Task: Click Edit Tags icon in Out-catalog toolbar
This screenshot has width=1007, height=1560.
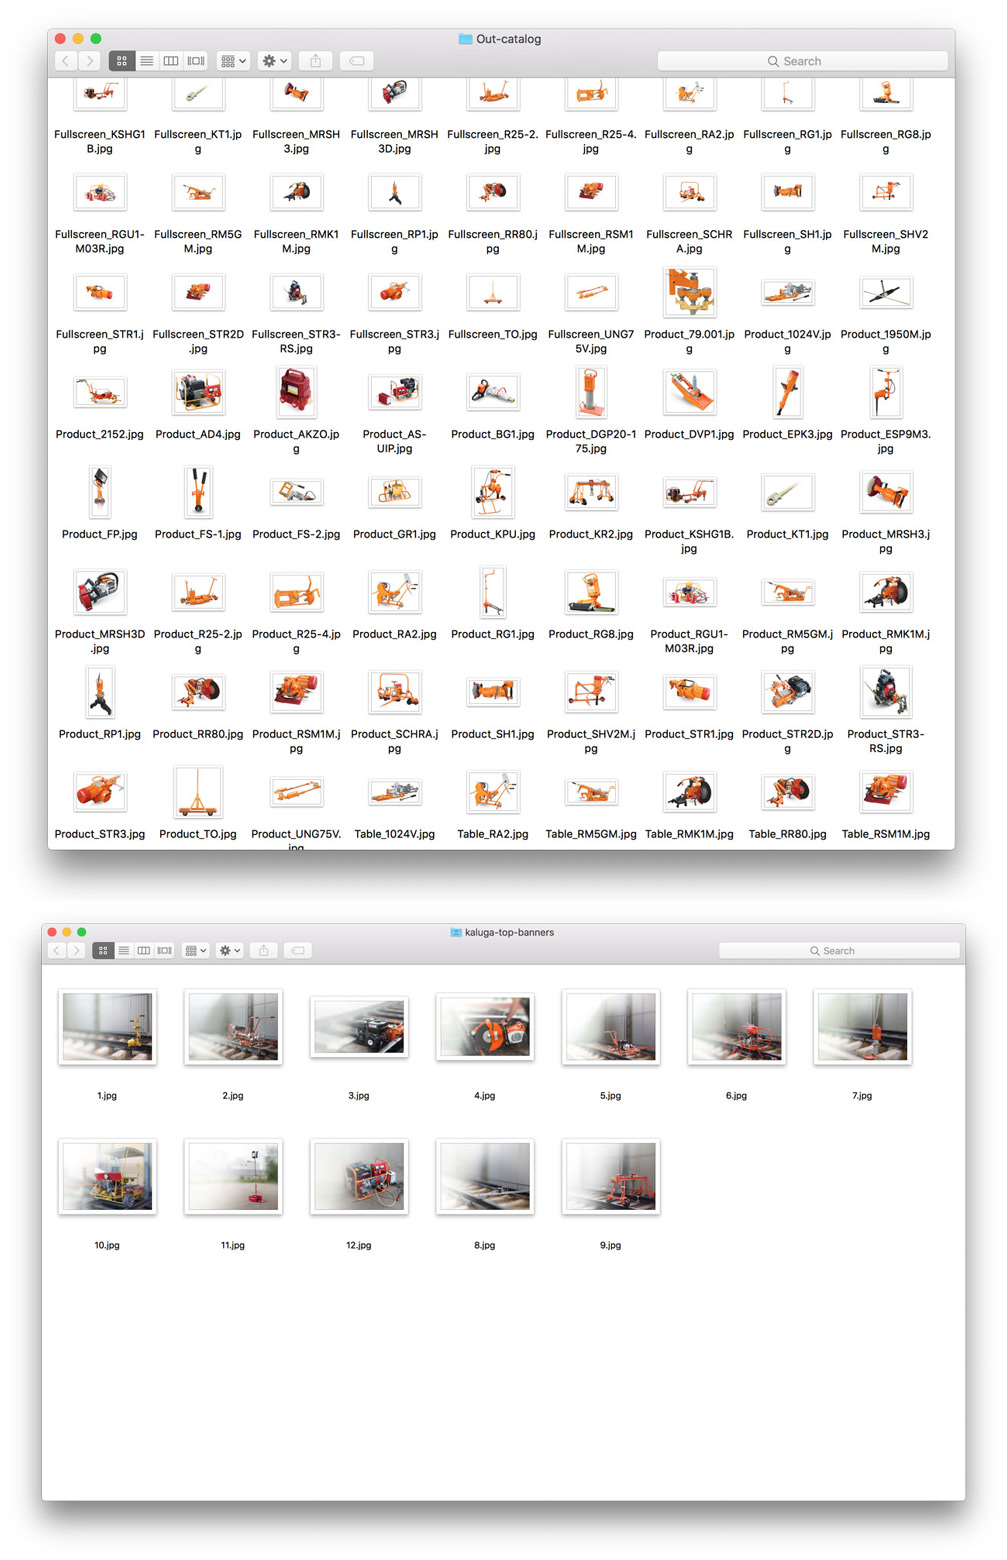Action: (356, 61)
